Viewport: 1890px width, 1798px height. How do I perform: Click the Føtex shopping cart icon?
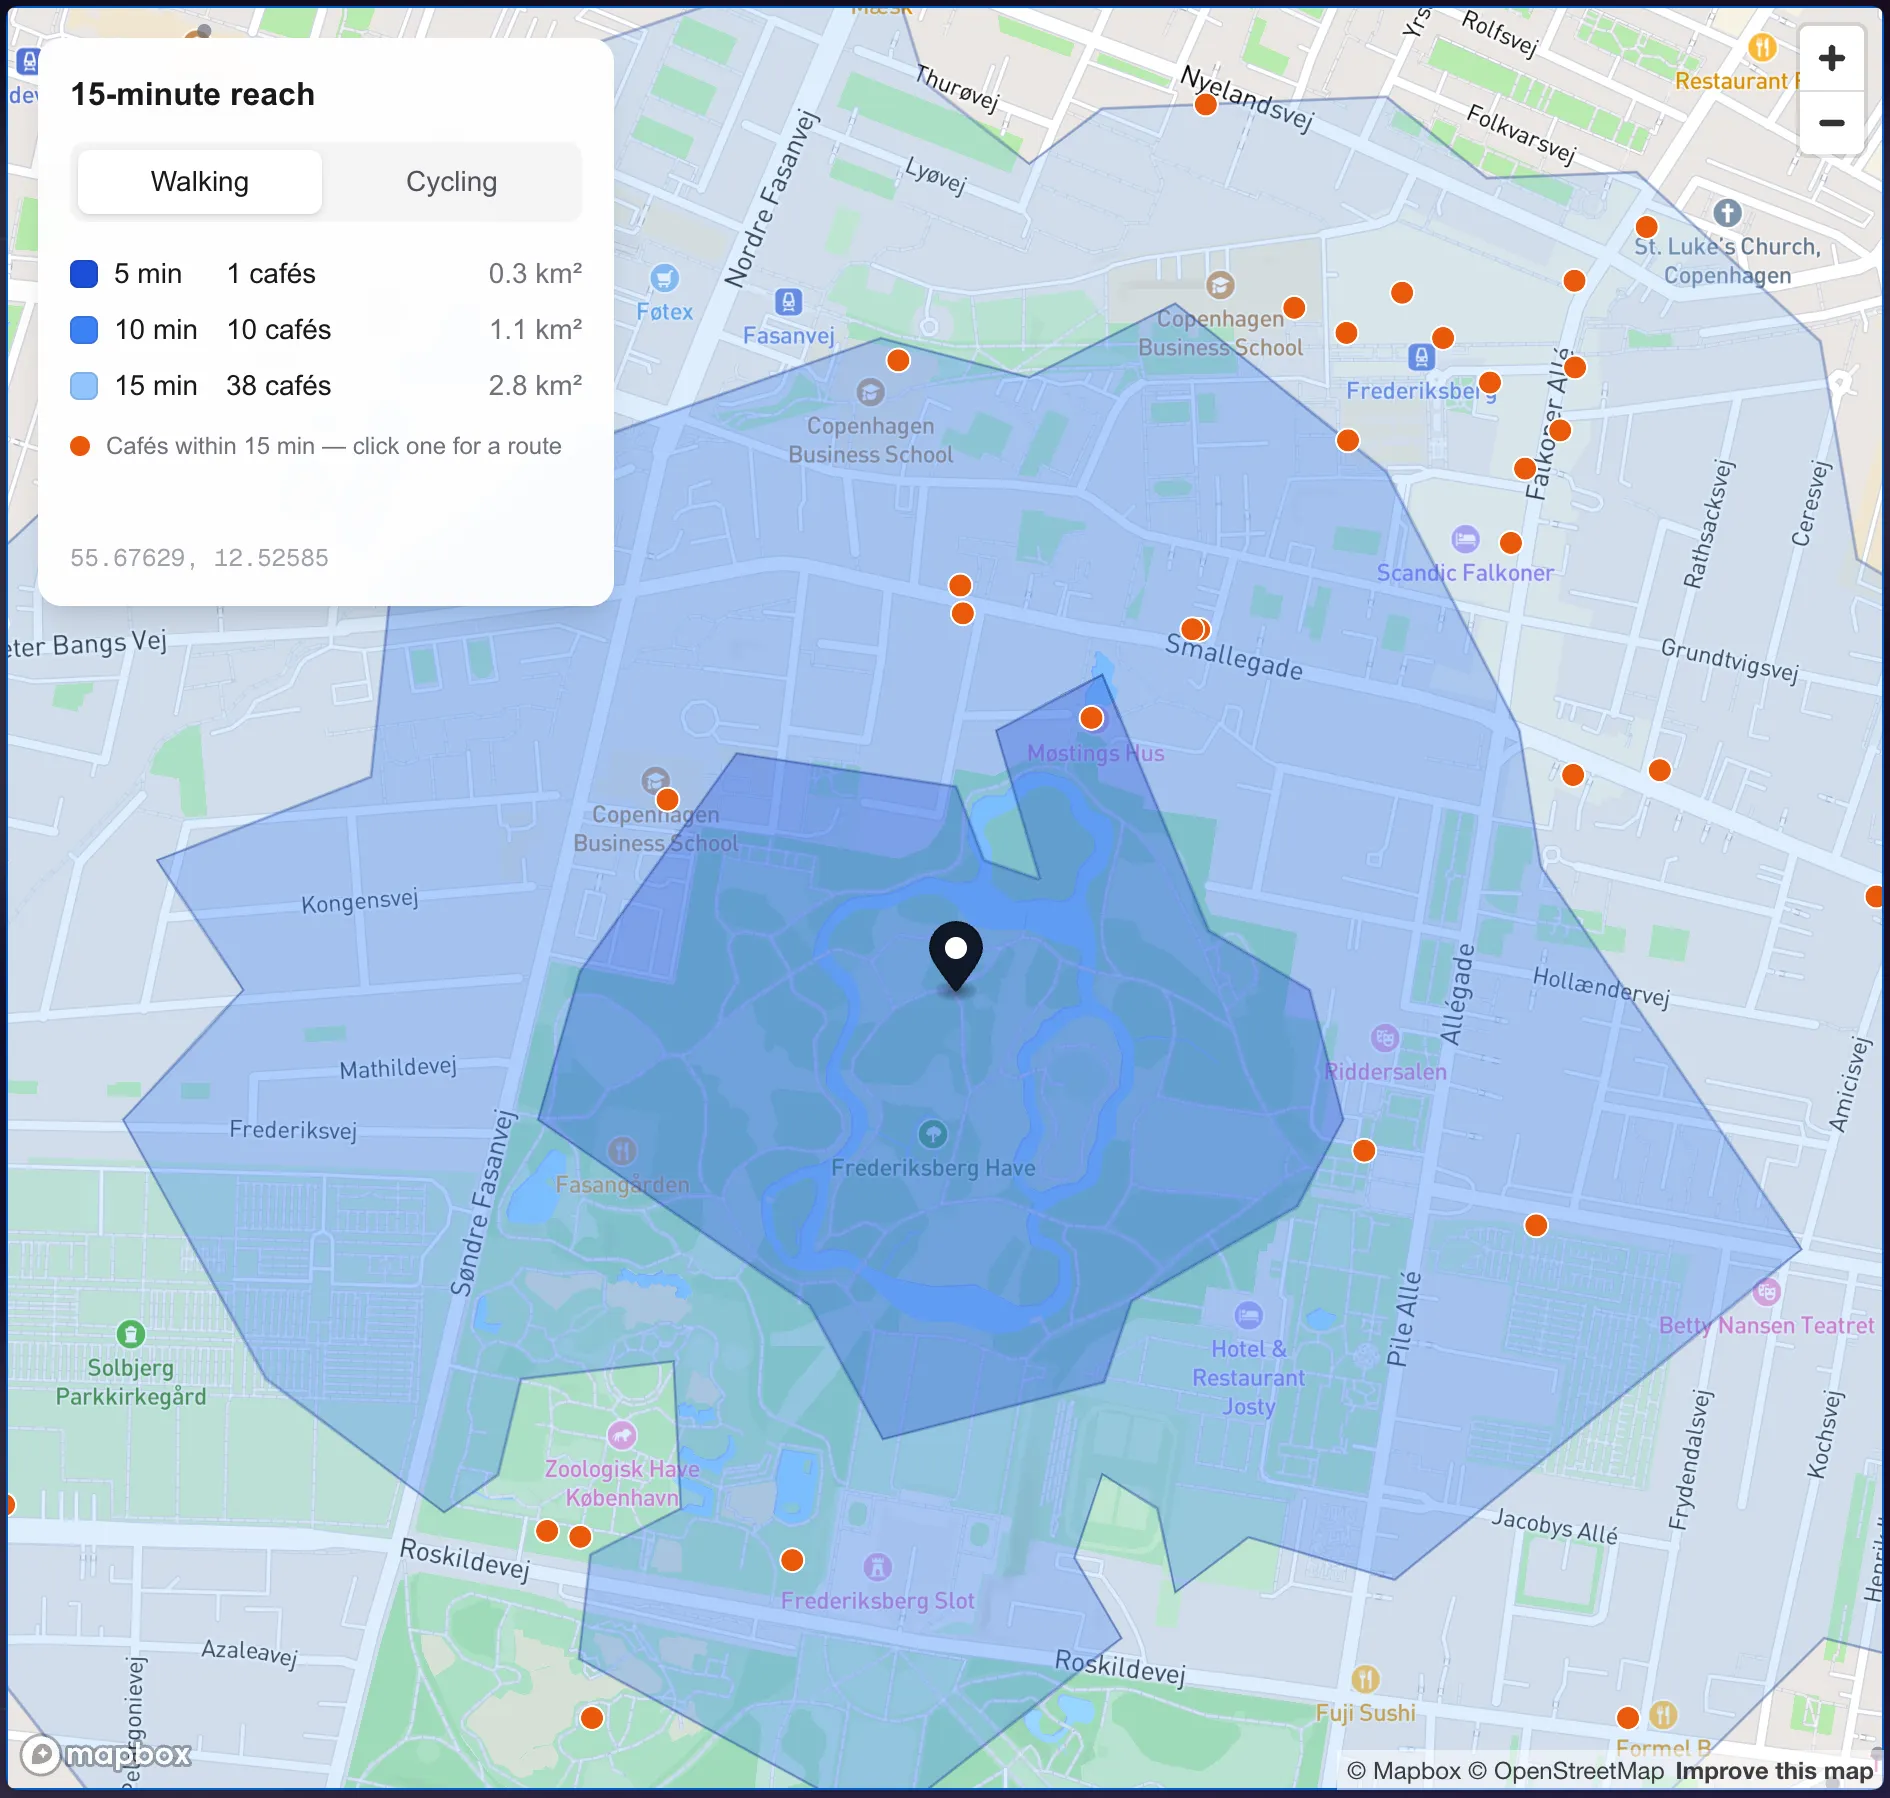point(664,278)
